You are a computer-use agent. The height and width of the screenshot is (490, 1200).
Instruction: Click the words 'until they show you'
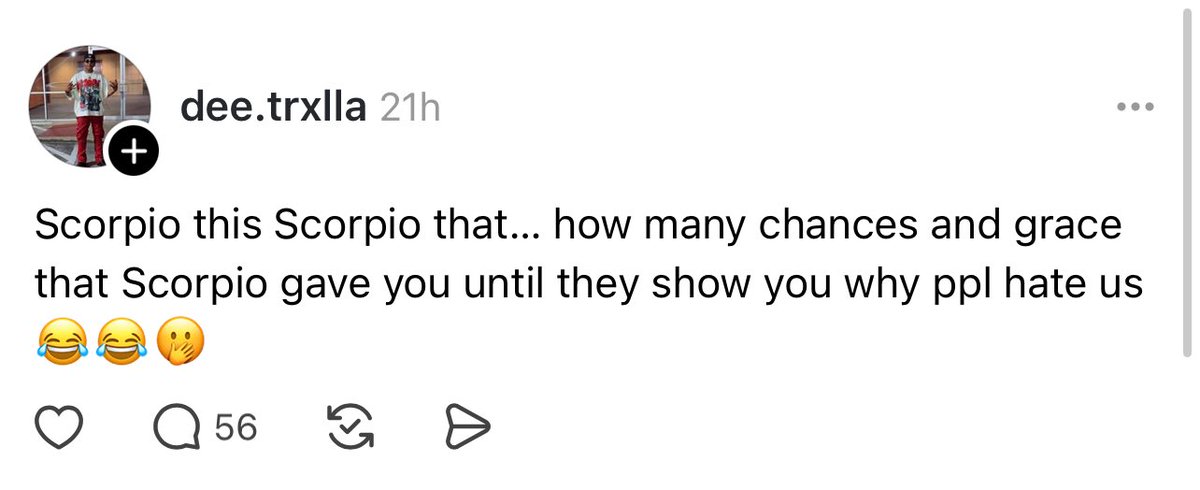pos(597,286)
